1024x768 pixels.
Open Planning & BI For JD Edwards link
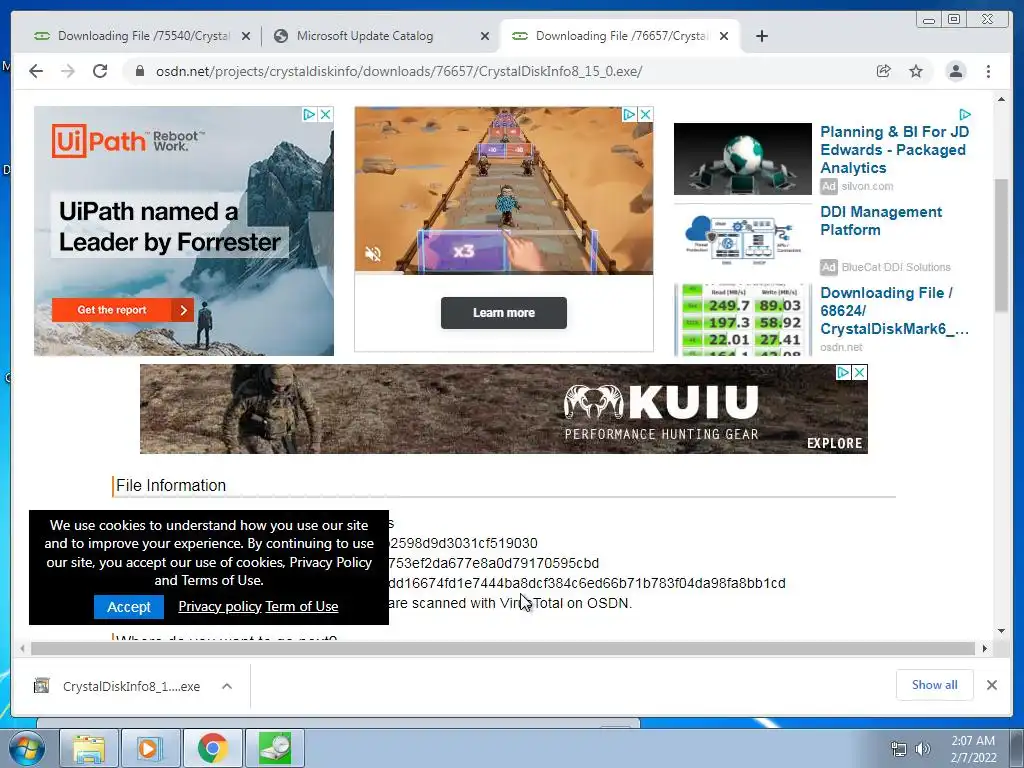tap(894, 150)
